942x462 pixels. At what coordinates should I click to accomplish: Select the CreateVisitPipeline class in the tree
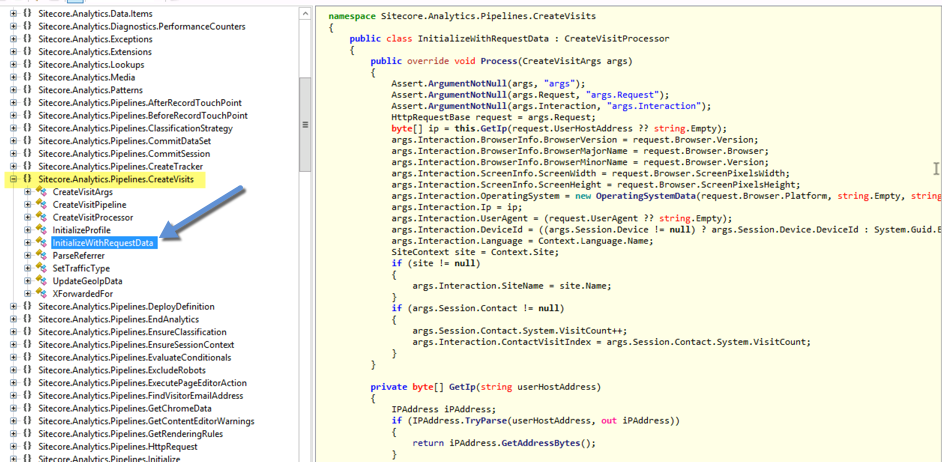pyautogui.click(x=90, y=205)
